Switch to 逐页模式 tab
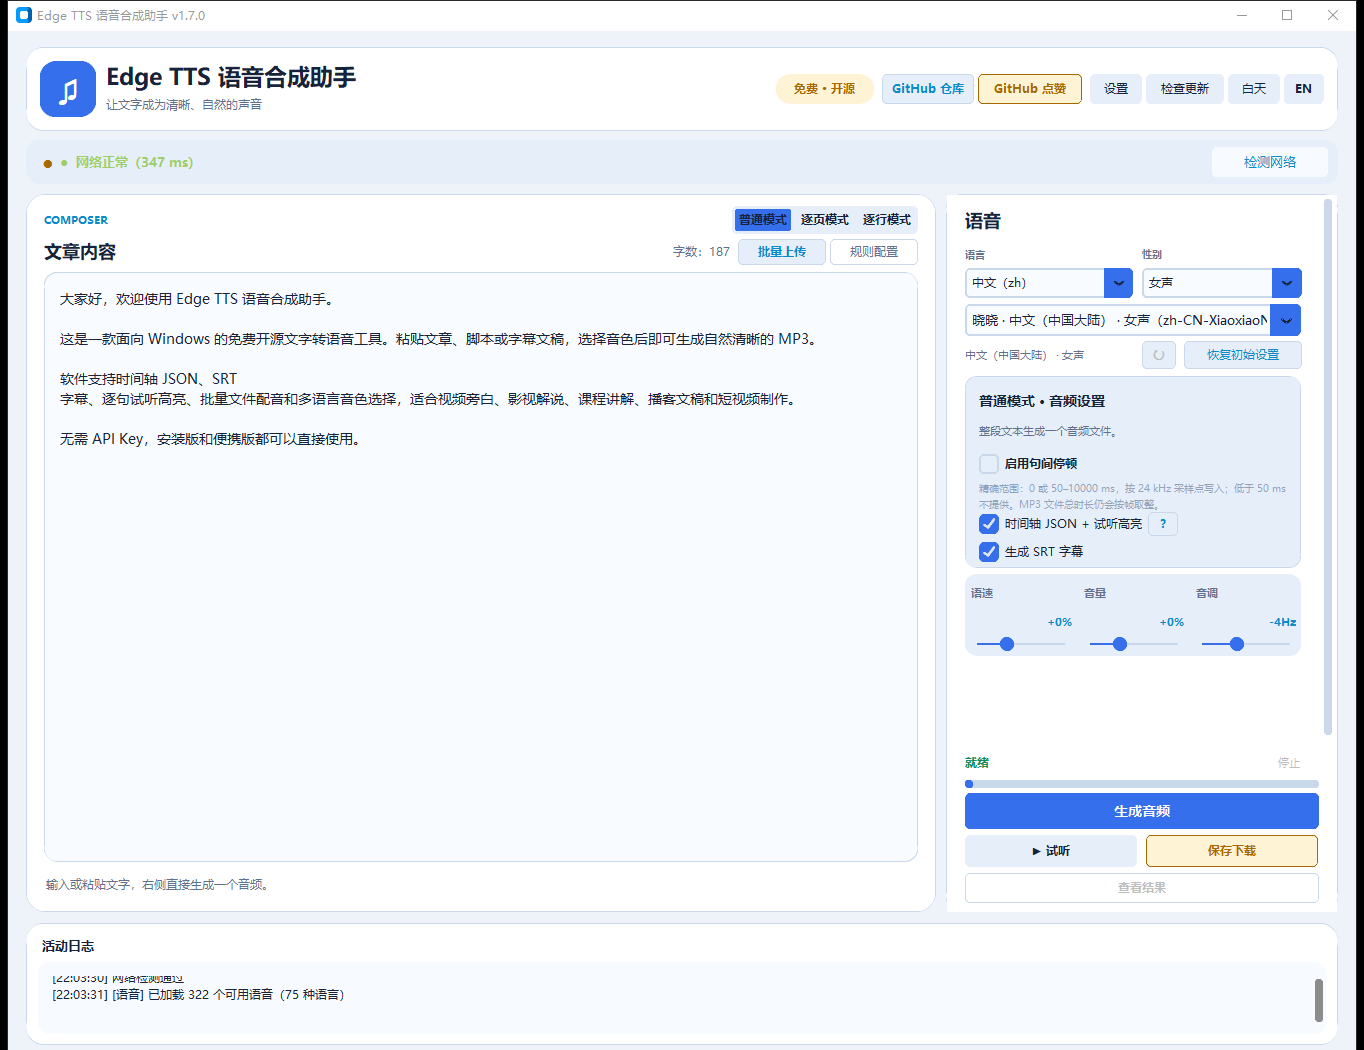 pos(825,220)
